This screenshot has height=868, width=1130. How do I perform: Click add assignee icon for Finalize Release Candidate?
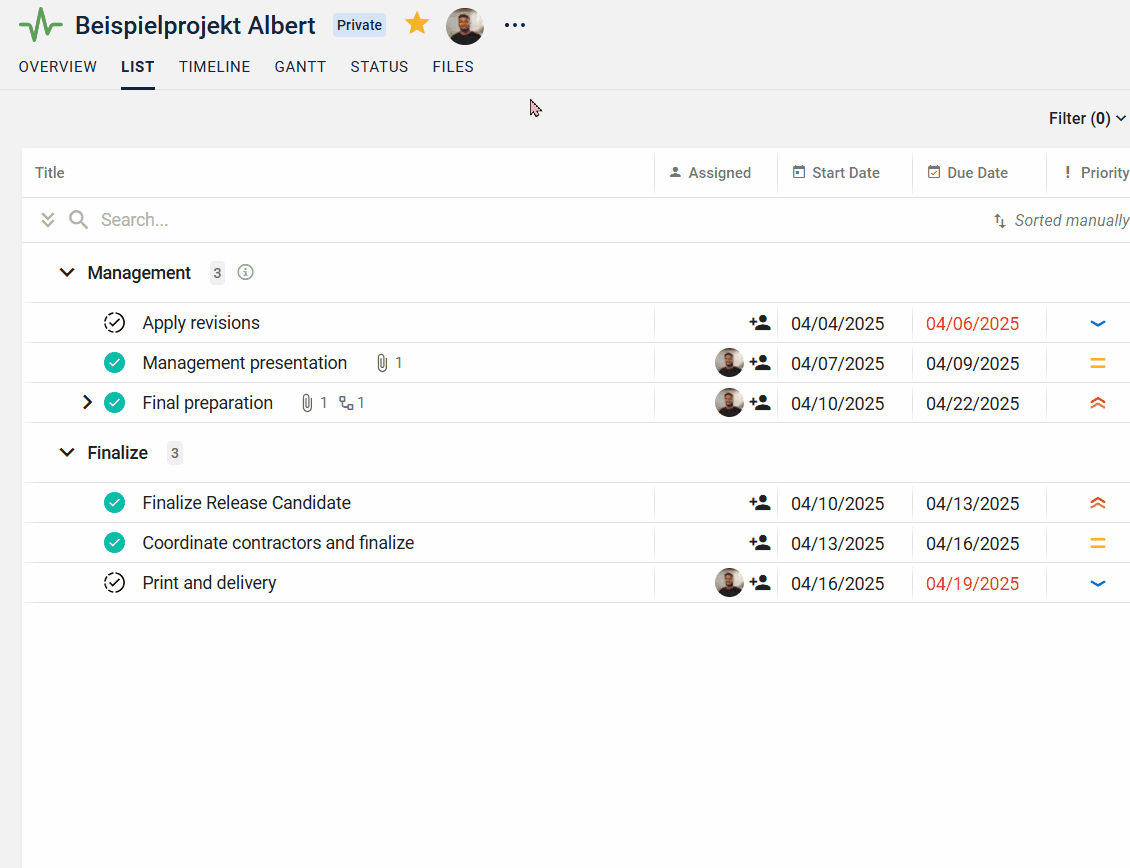click(760, 503)
